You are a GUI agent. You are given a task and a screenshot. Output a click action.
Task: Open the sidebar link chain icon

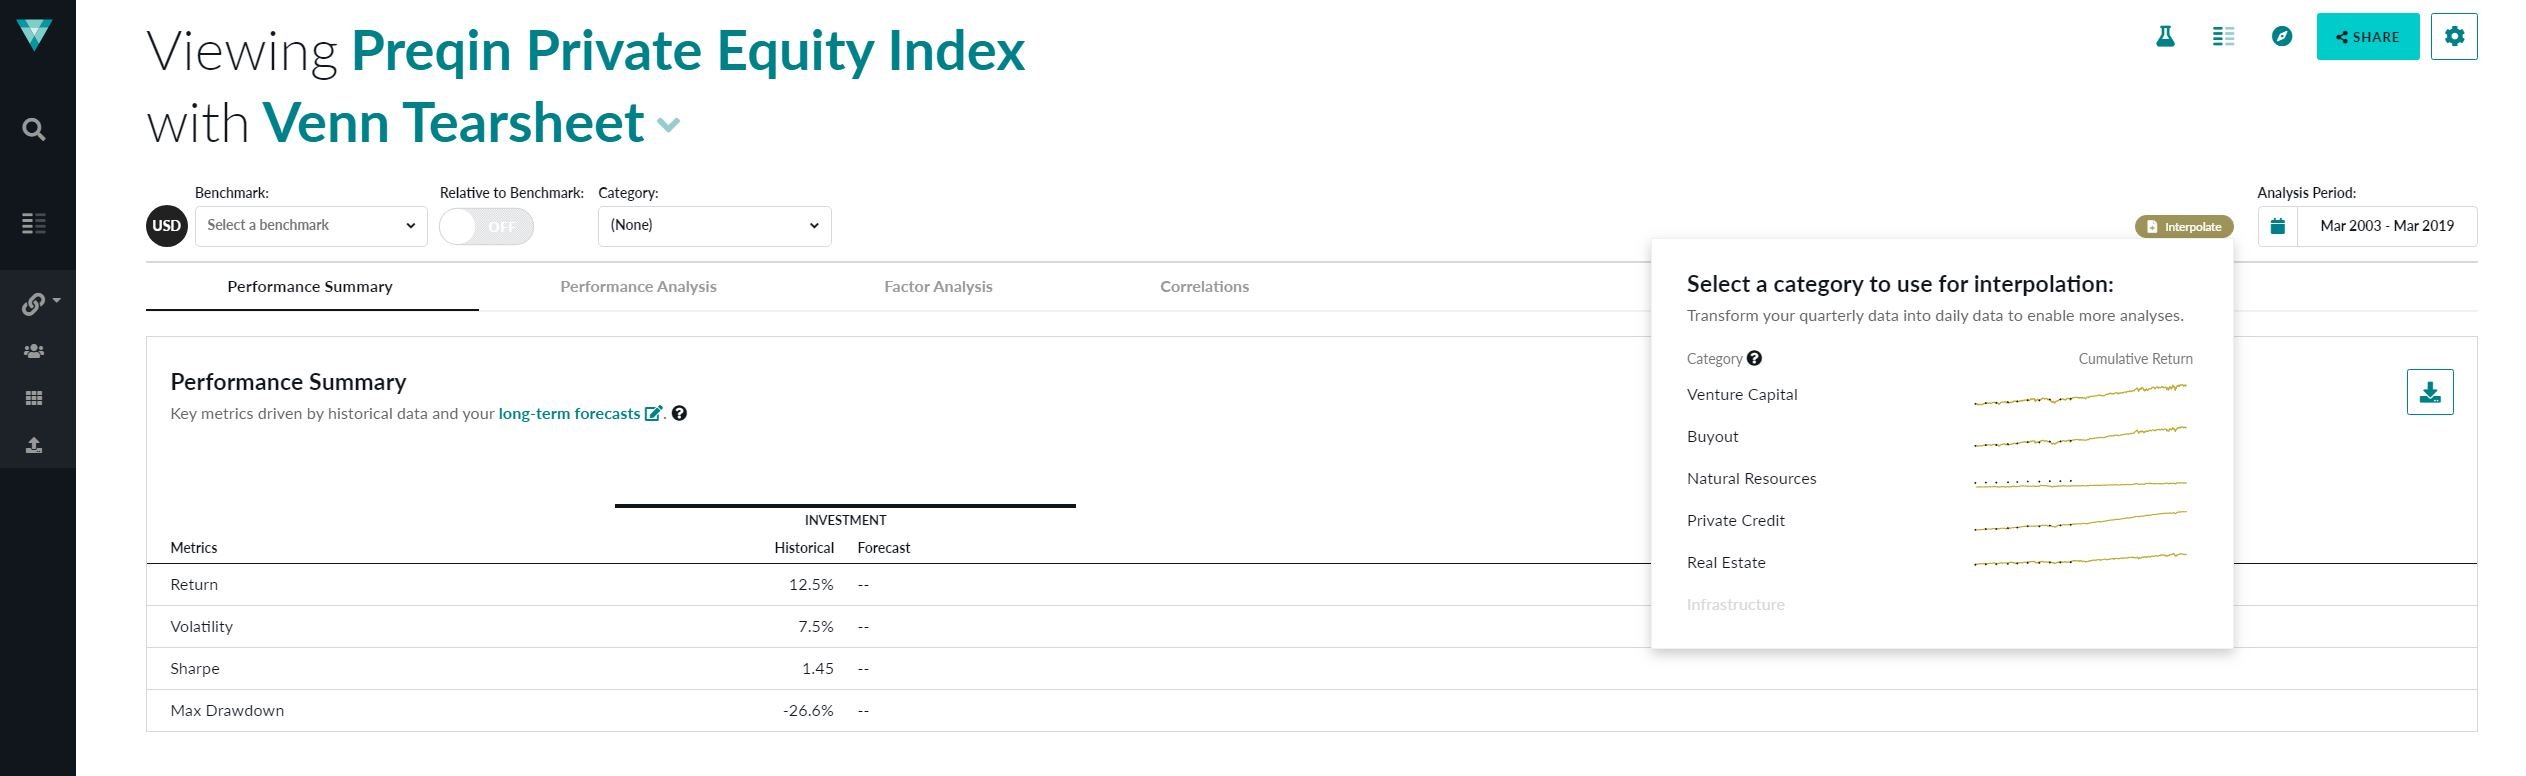(34, 303)
